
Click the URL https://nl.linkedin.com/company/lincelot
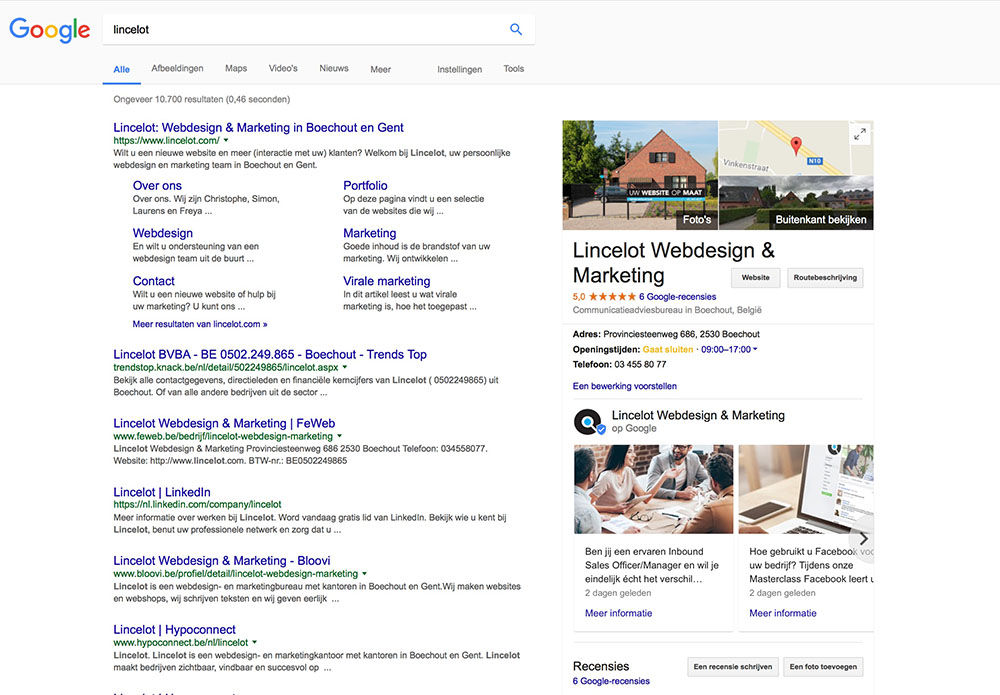point(197,504)
